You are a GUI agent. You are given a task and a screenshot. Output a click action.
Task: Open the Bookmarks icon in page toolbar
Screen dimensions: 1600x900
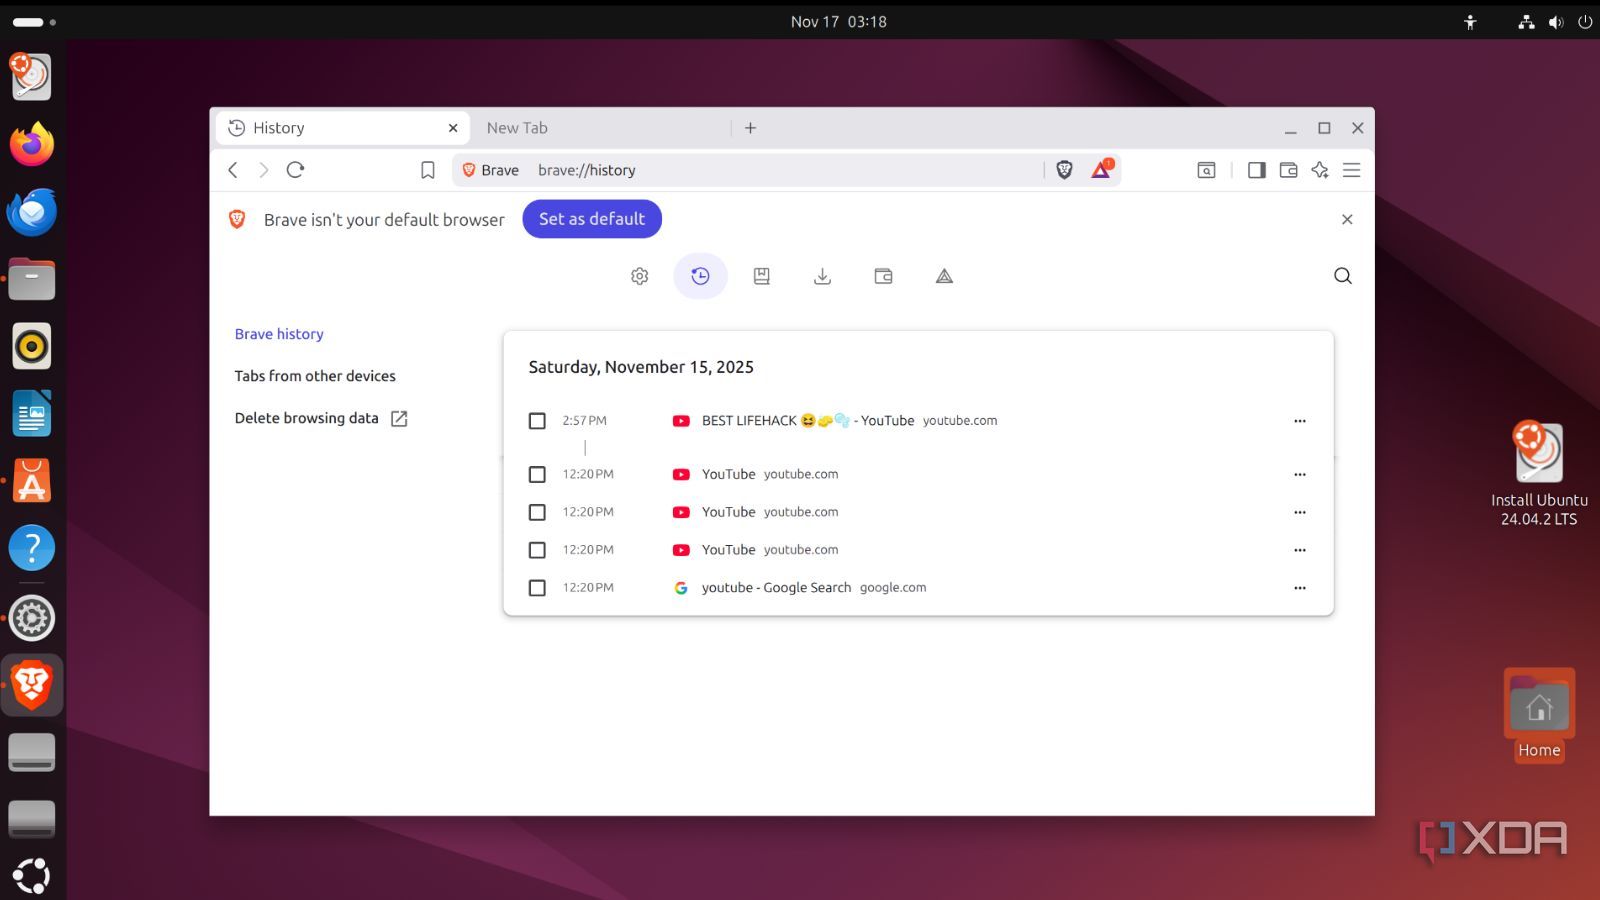point(761,276)
